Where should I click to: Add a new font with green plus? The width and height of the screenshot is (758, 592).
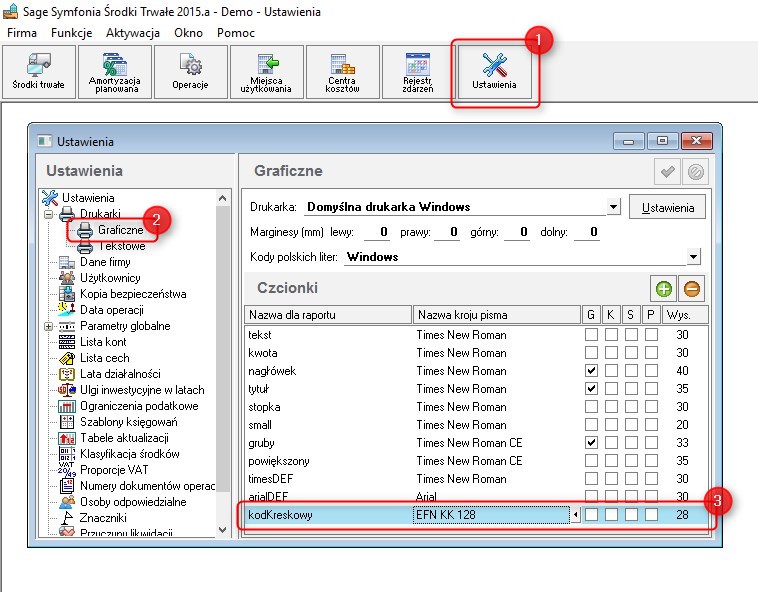664,289
